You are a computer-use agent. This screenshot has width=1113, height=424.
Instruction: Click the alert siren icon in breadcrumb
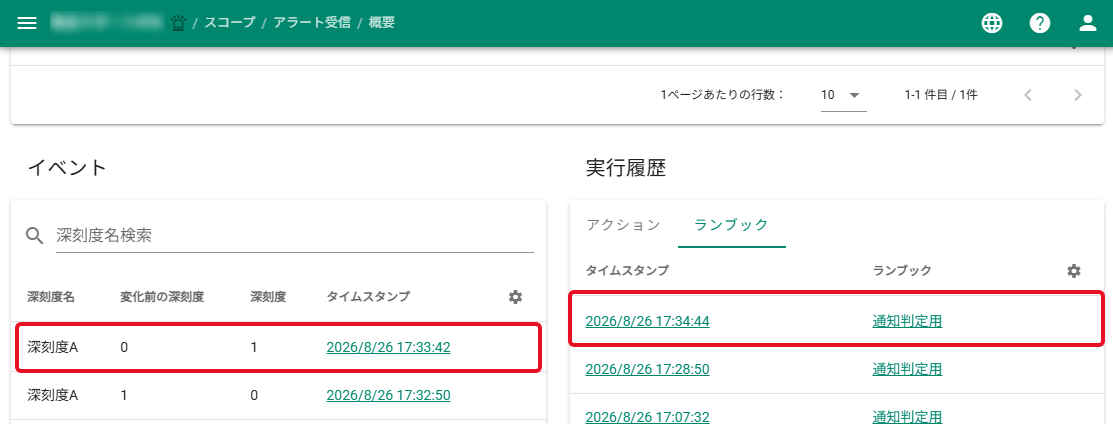click(177, 23)
